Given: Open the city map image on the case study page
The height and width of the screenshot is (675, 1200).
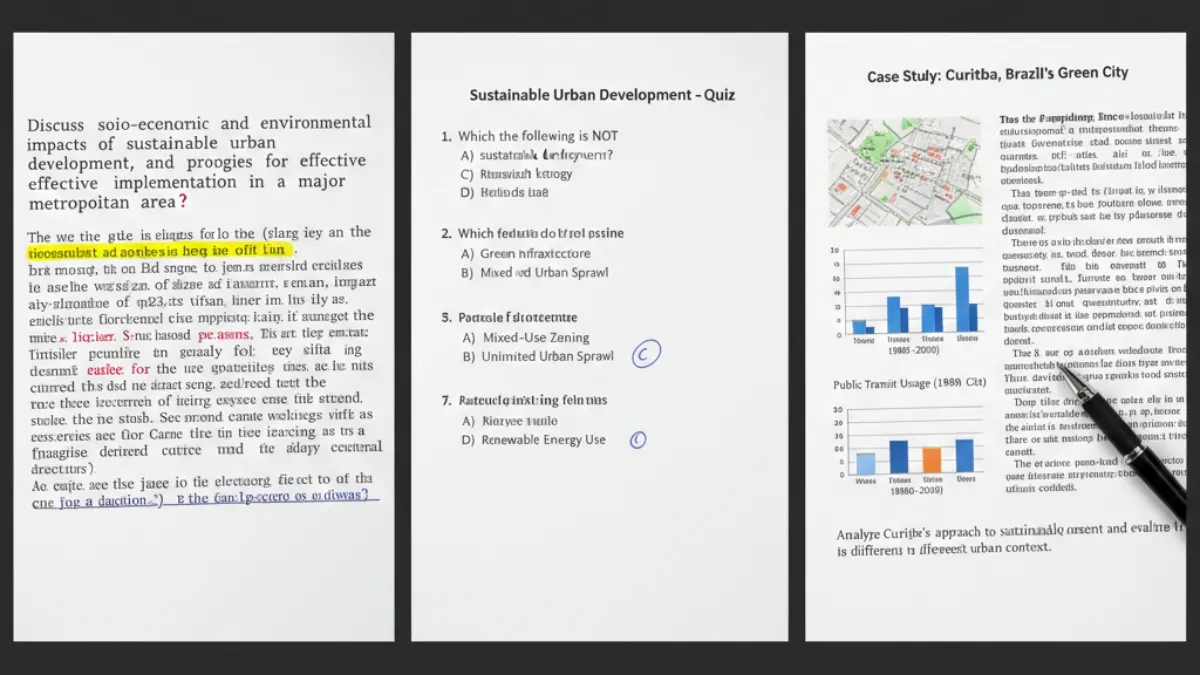Looking at the screenshot, I should click(903, 170).
